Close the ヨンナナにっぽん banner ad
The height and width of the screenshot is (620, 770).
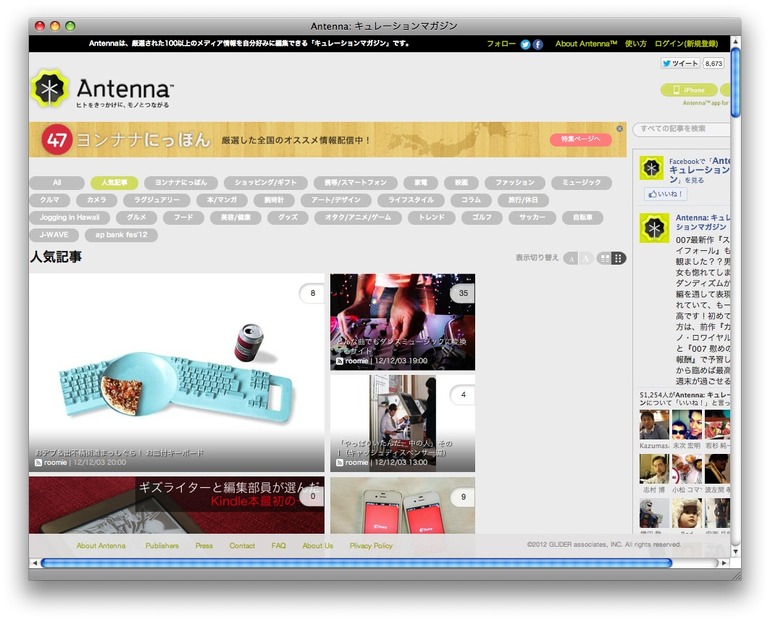pos(619,129)
